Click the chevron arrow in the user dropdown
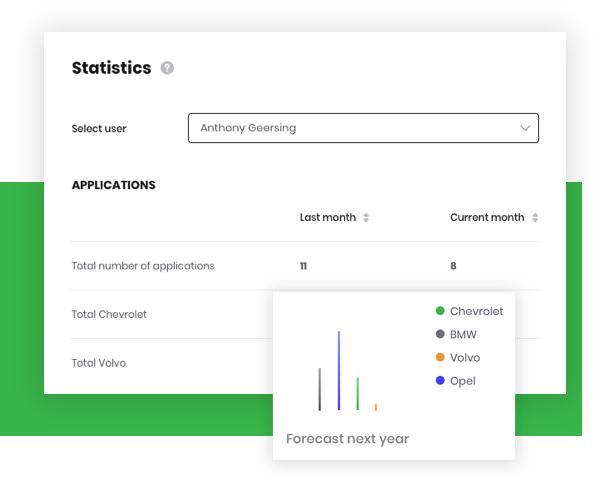Image resolution: width=600 pixels, height=480 pixels. (x=525, y=128)
